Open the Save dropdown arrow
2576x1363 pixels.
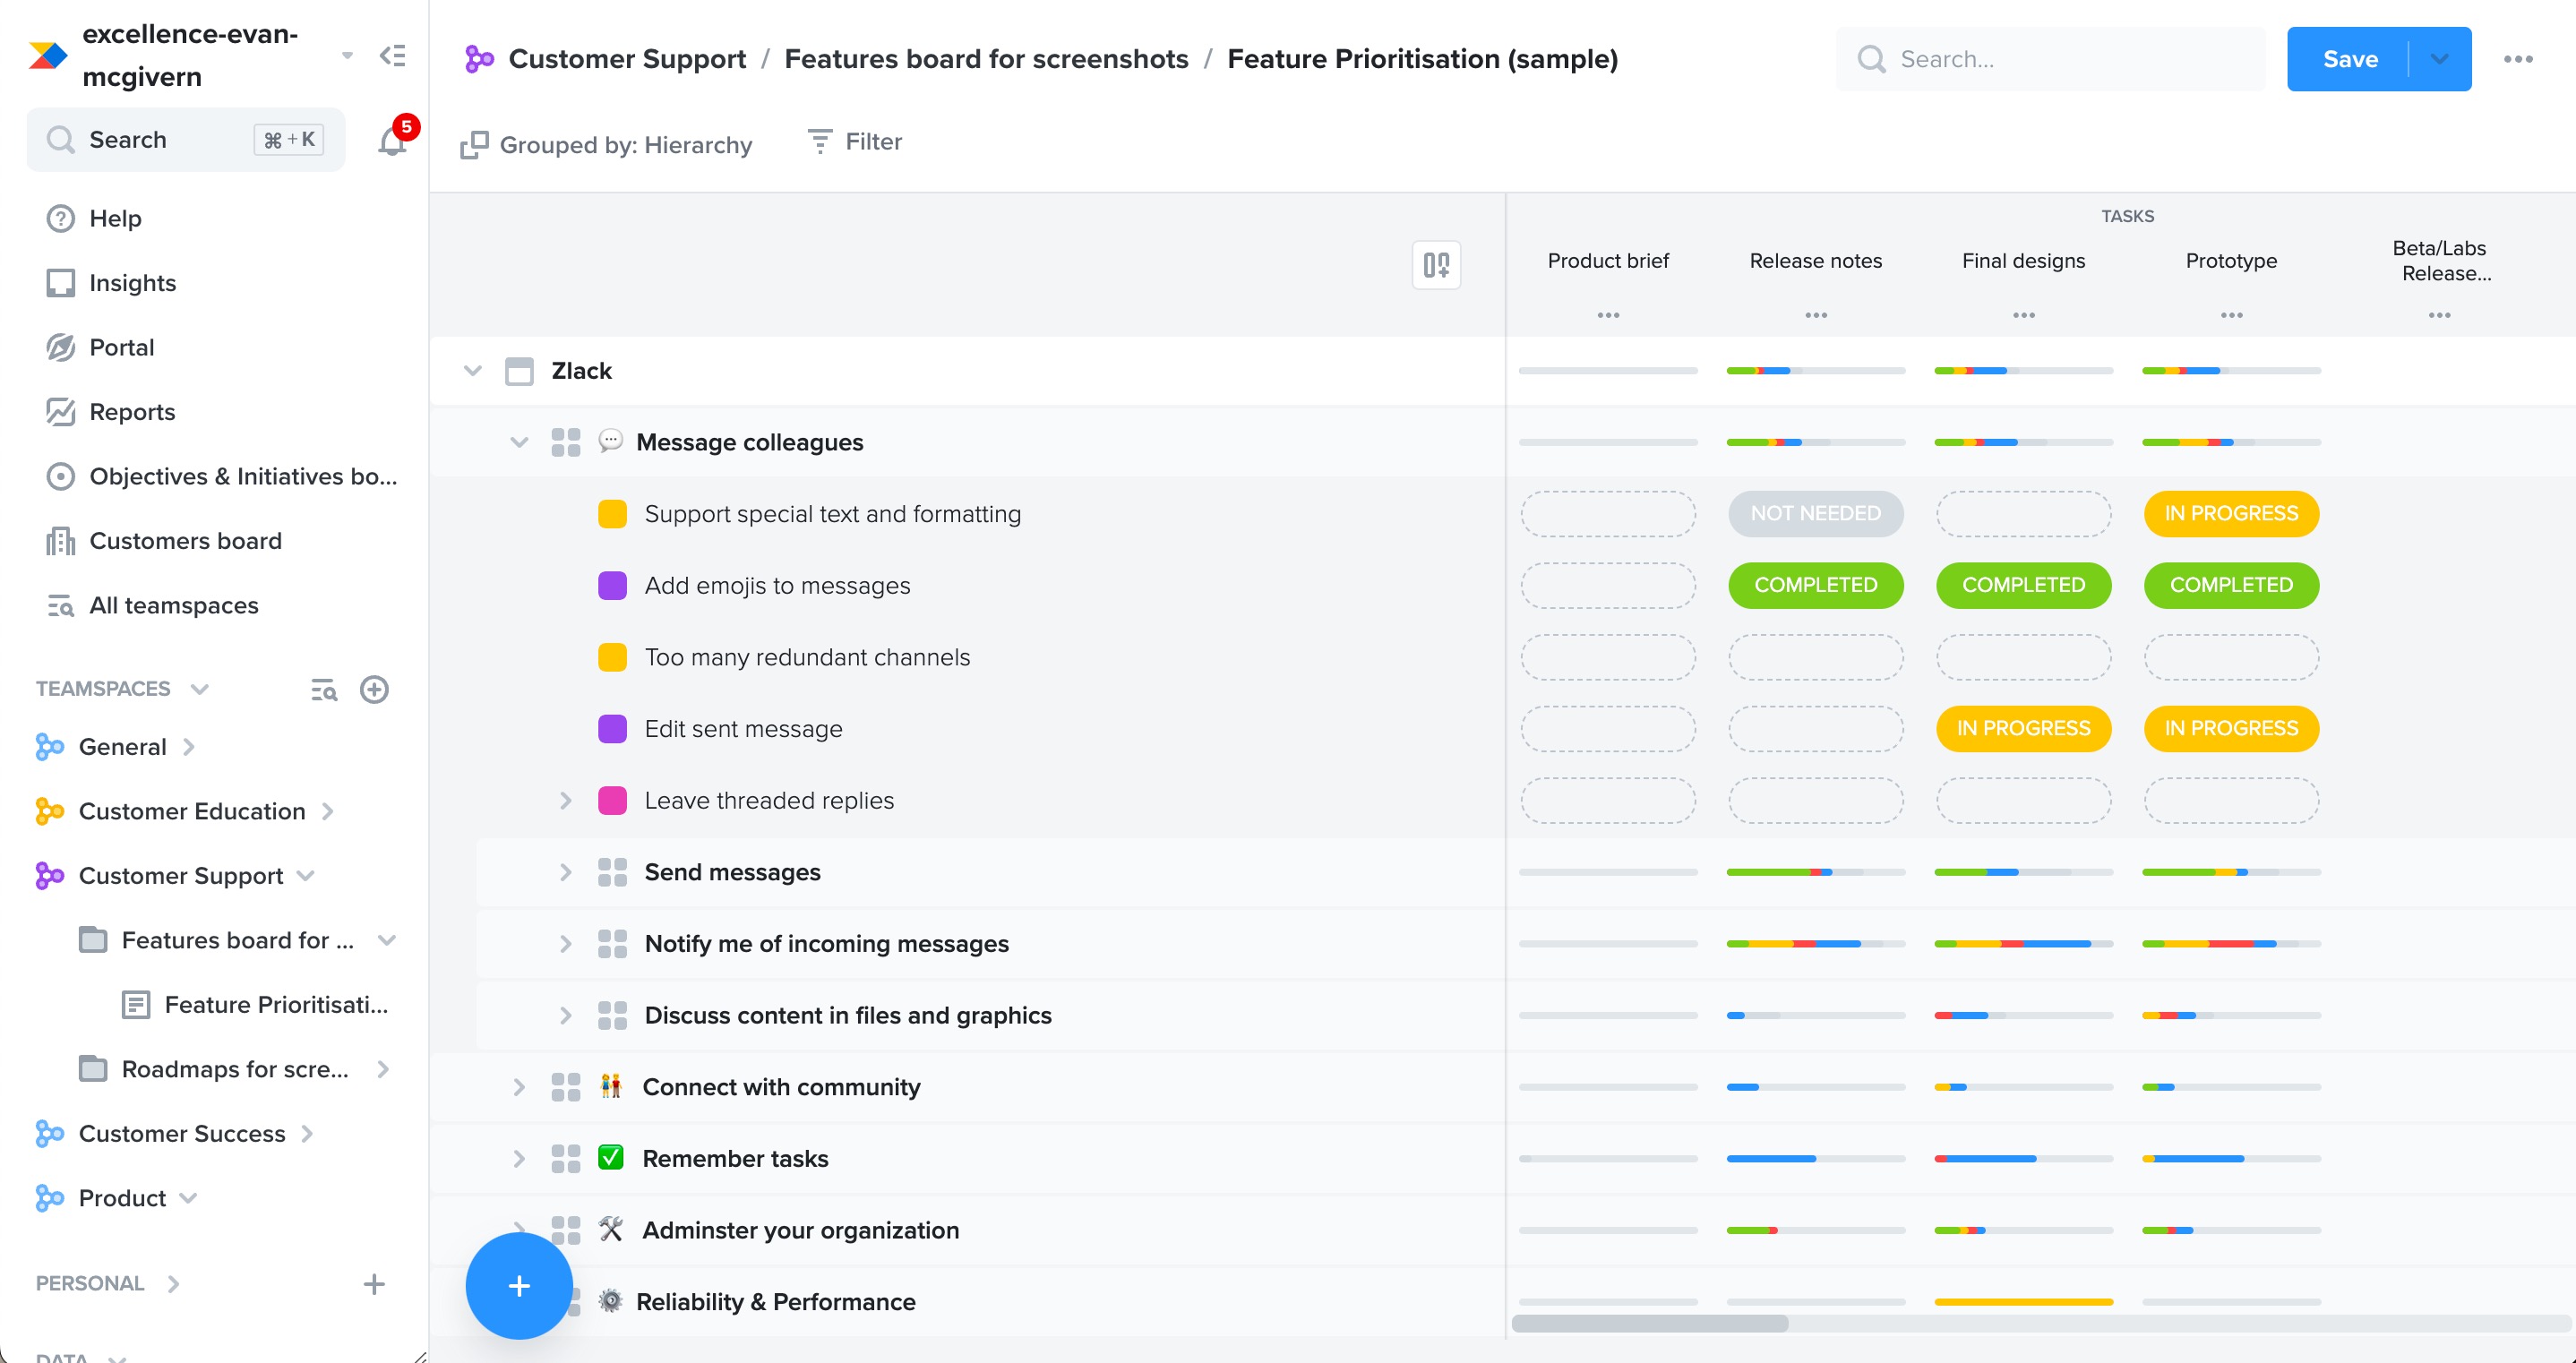tap(2440, 59)
